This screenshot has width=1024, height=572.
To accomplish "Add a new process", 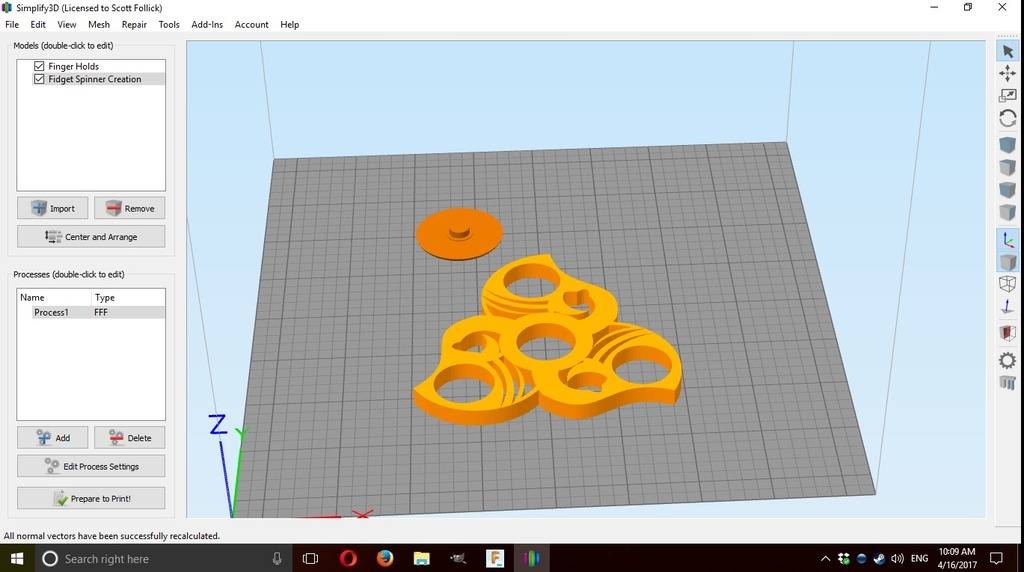I will pyautogui.click(x=52, y=437).
